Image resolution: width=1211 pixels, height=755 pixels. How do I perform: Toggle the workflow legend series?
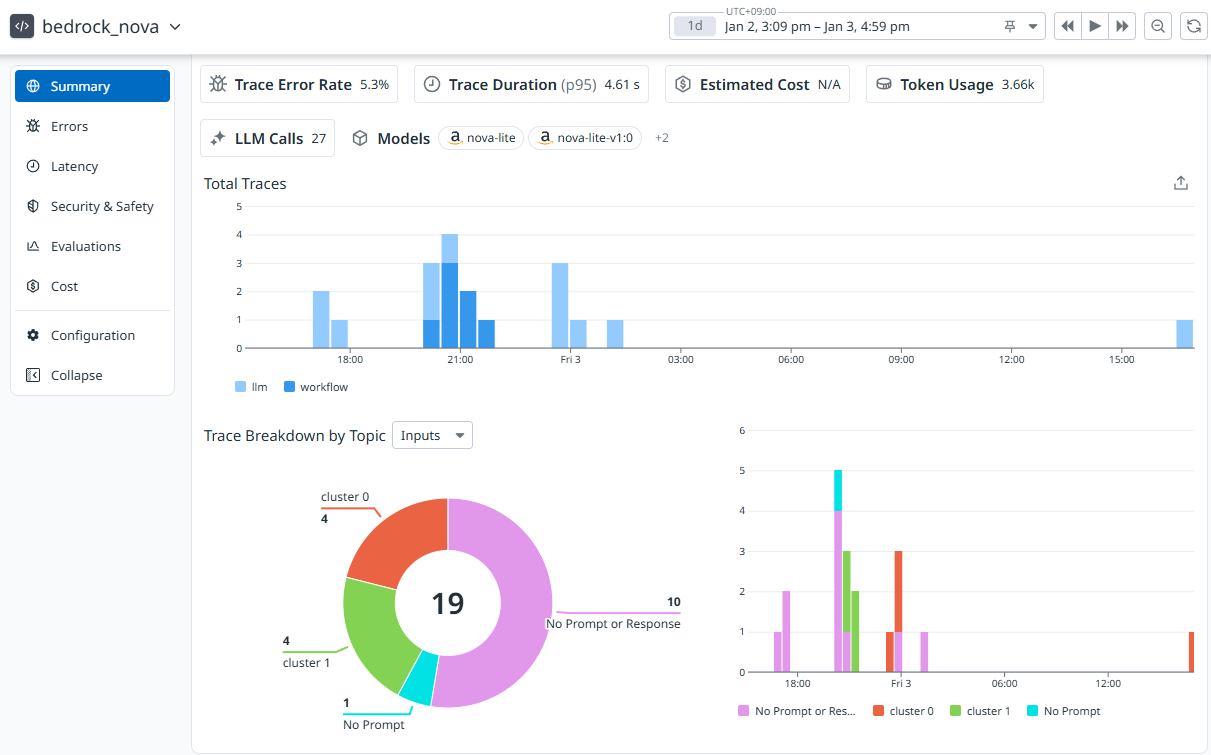tap(316, 386)
